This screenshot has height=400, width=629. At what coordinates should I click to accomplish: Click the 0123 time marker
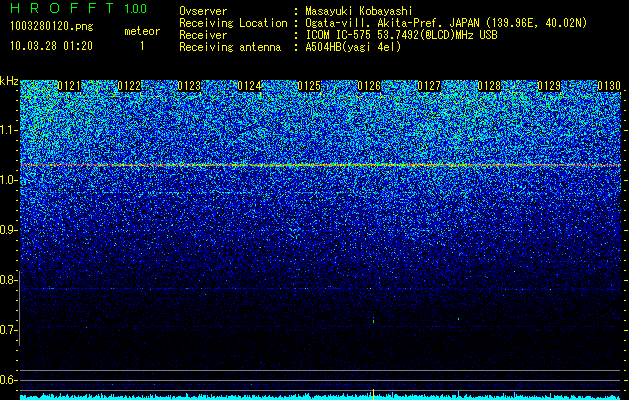[x=189, y=86]
